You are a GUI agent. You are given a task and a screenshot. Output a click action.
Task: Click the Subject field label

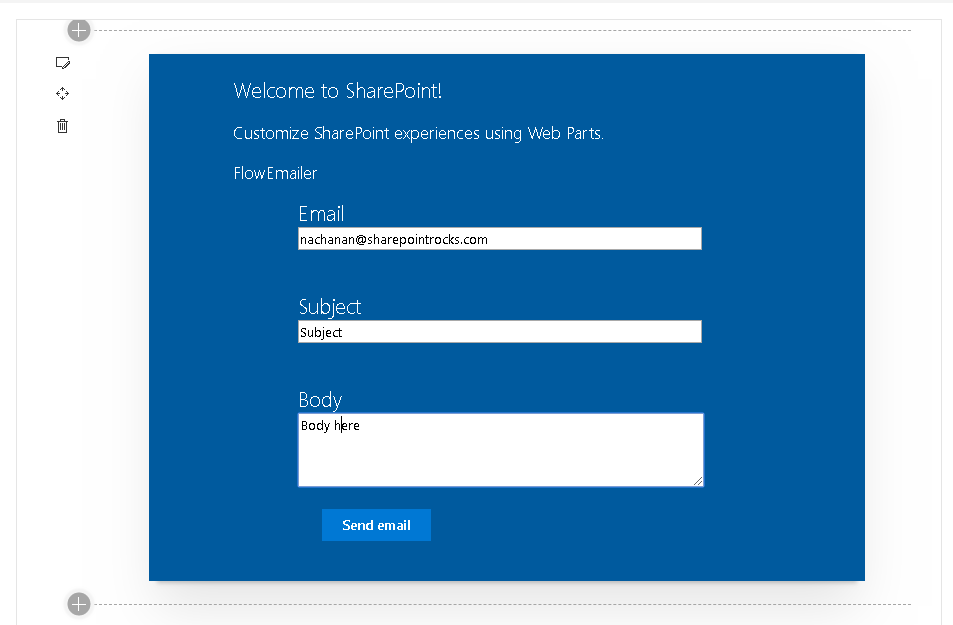pos(330,307)
